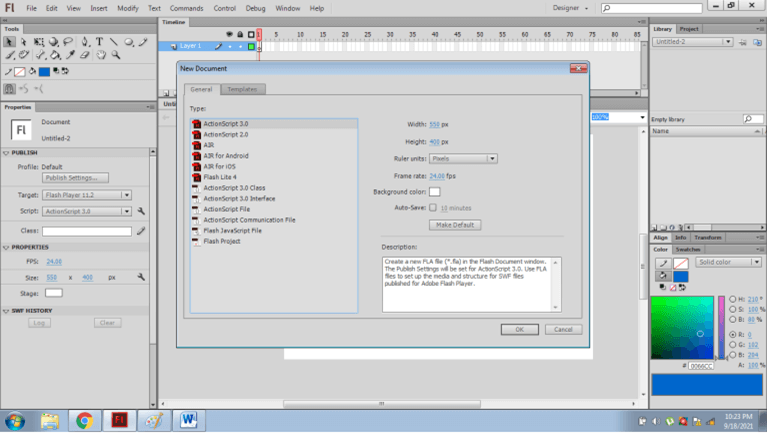The height and width of the screenshot is (433, 767).
Task: Click the Width 550 value
Action: [434, 125]
